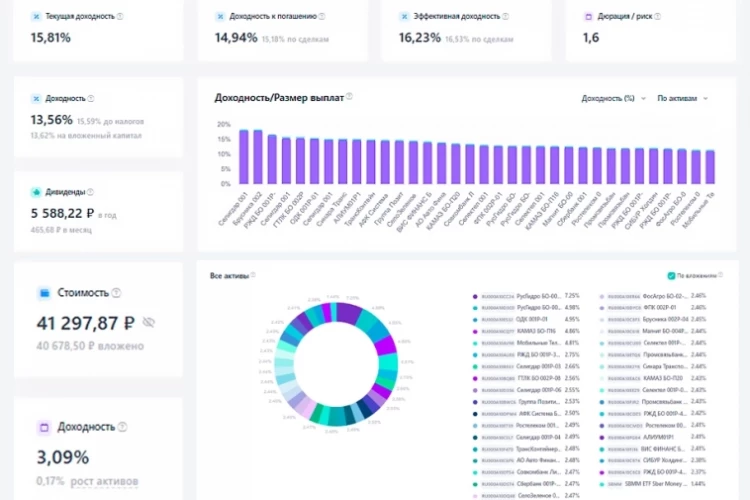Open info tooltip beside Текущая доходность
Viewport: 750px width, 500px height.
120,16
